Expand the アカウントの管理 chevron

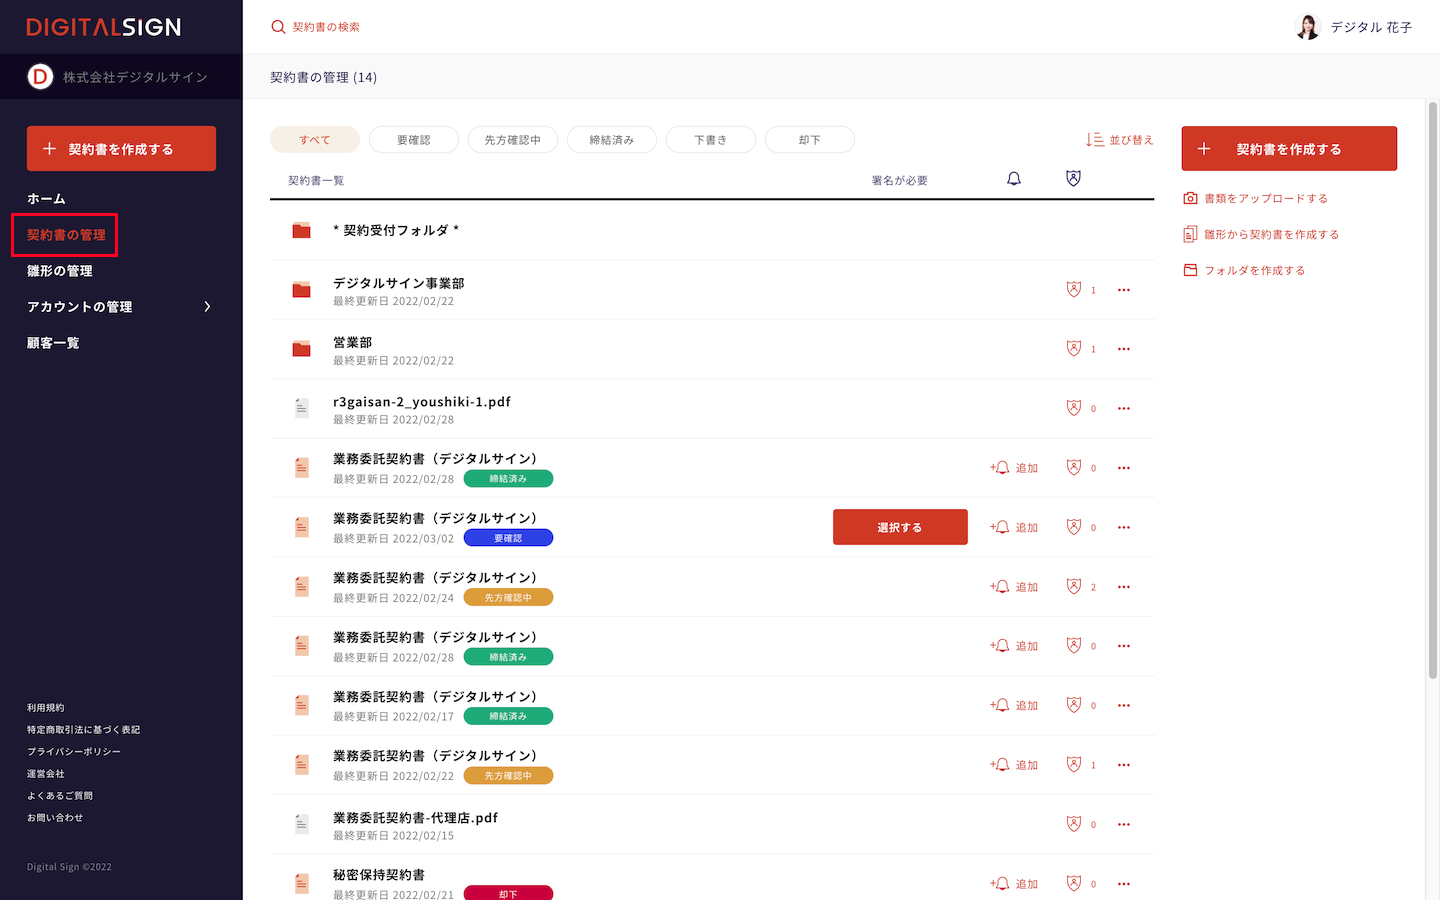[x=207, y=307]
